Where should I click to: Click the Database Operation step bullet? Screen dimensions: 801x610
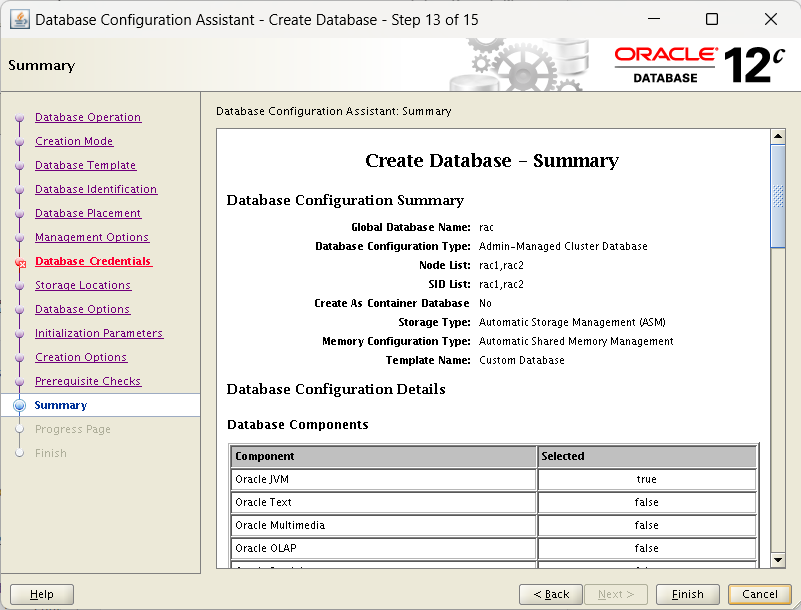(x=19, y=118)
